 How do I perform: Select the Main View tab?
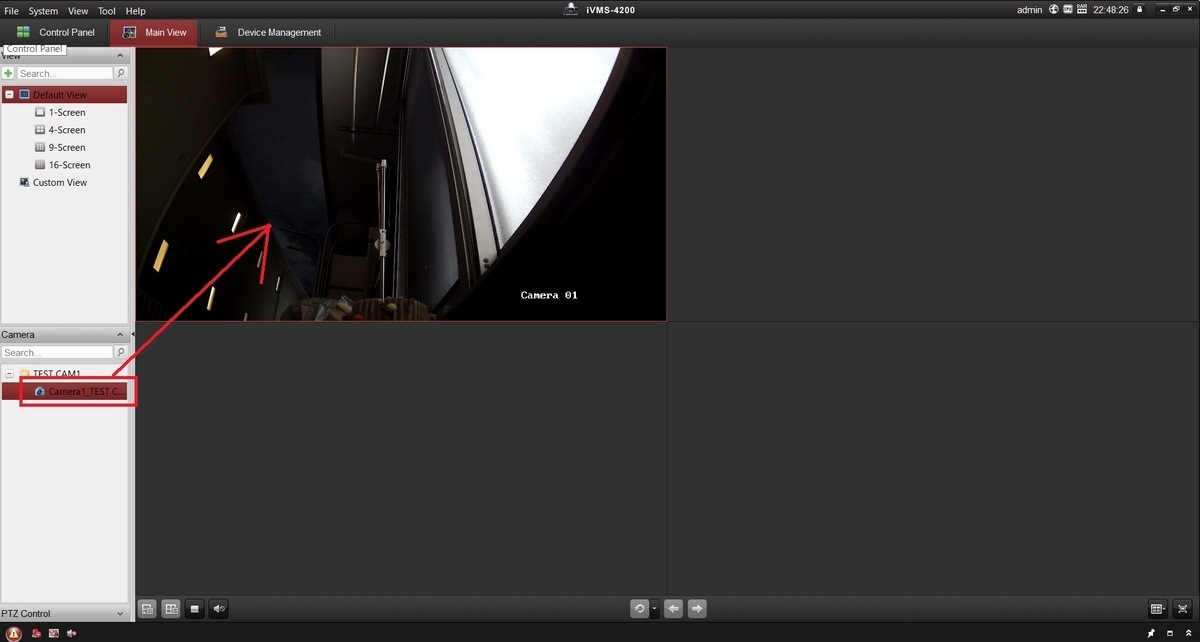(x=154, y=32)
